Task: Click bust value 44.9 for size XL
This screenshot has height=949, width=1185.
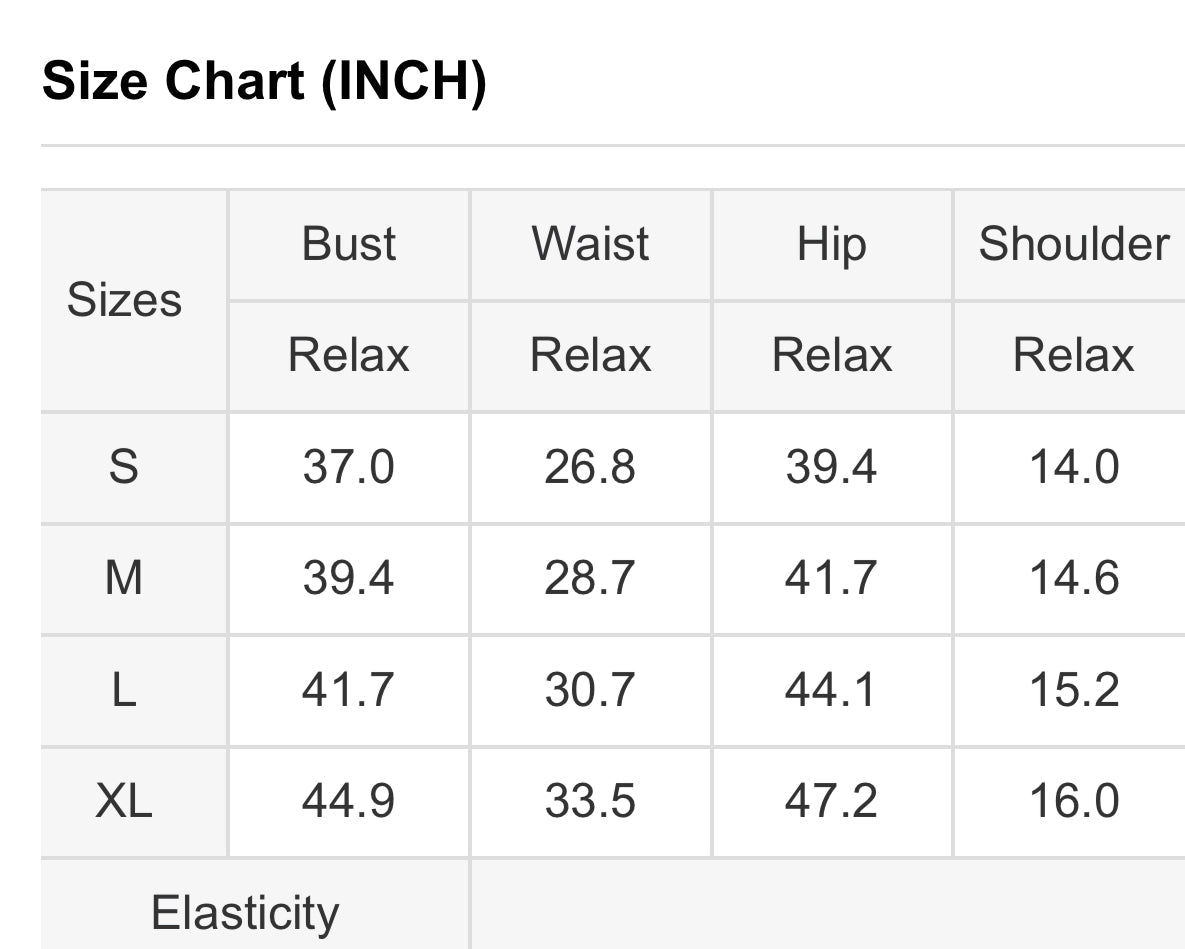Action: [349, 801]
